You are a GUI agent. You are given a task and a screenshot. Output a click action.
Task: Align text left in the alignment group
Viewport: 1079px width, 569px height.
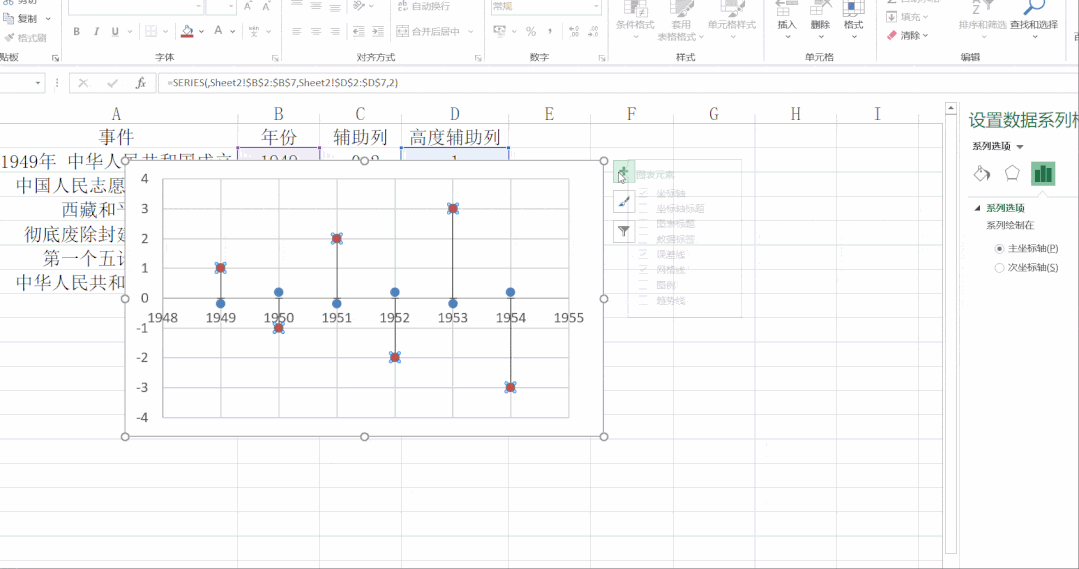tap(297, 32)
